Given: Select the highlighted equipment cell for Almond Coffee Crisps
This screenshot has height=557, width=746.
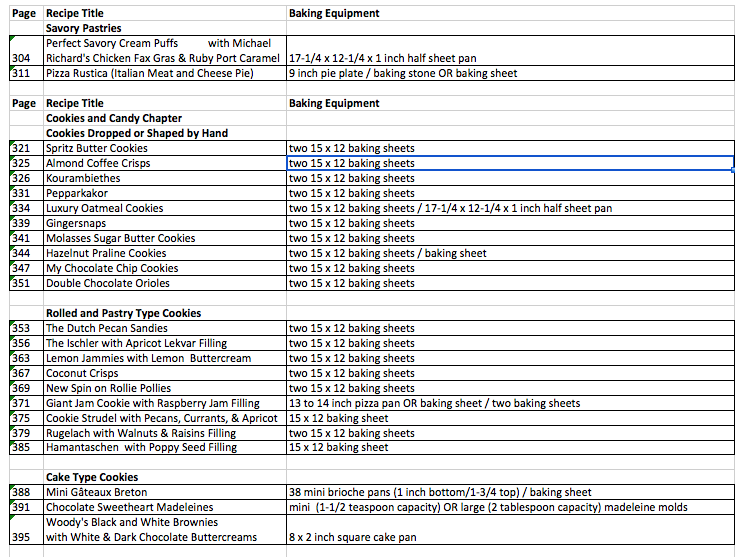Looking at the screenshot, I should pos(510,163).
